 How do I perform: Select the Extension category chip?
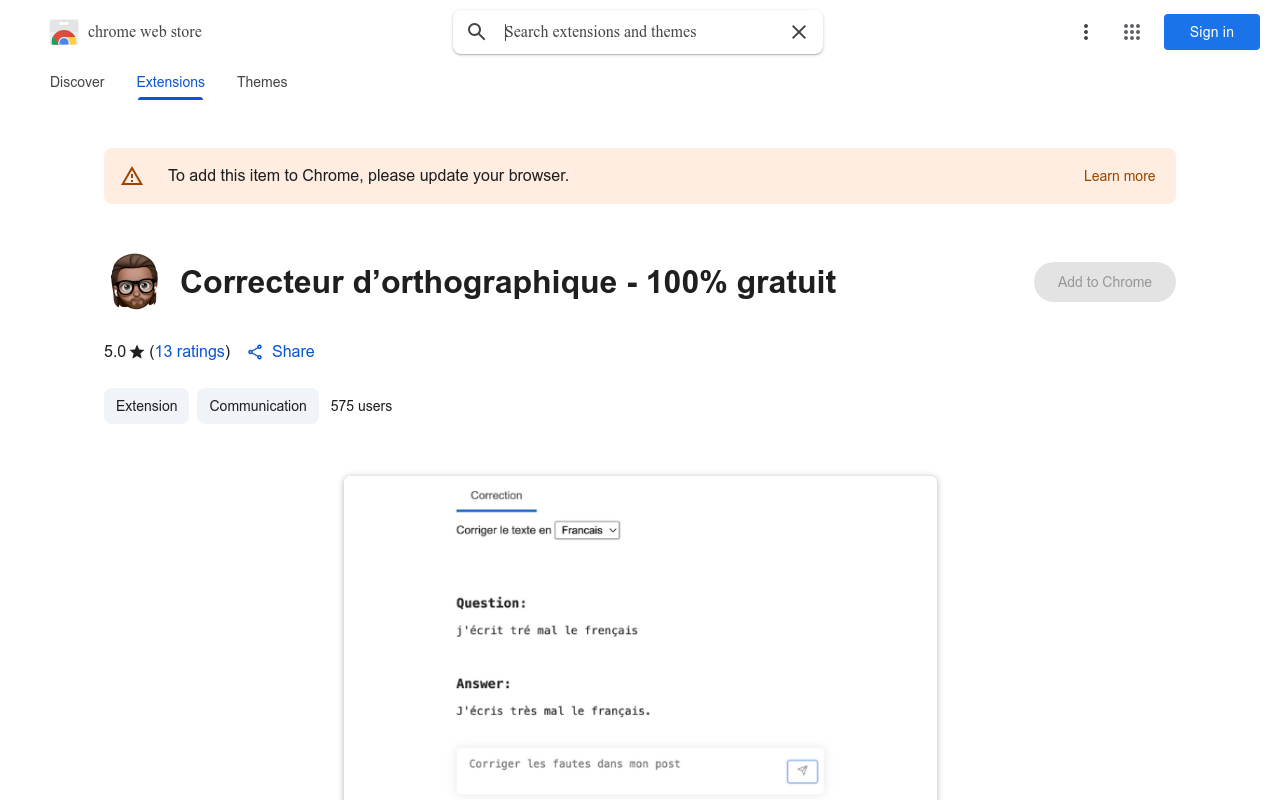click(146, 406)
